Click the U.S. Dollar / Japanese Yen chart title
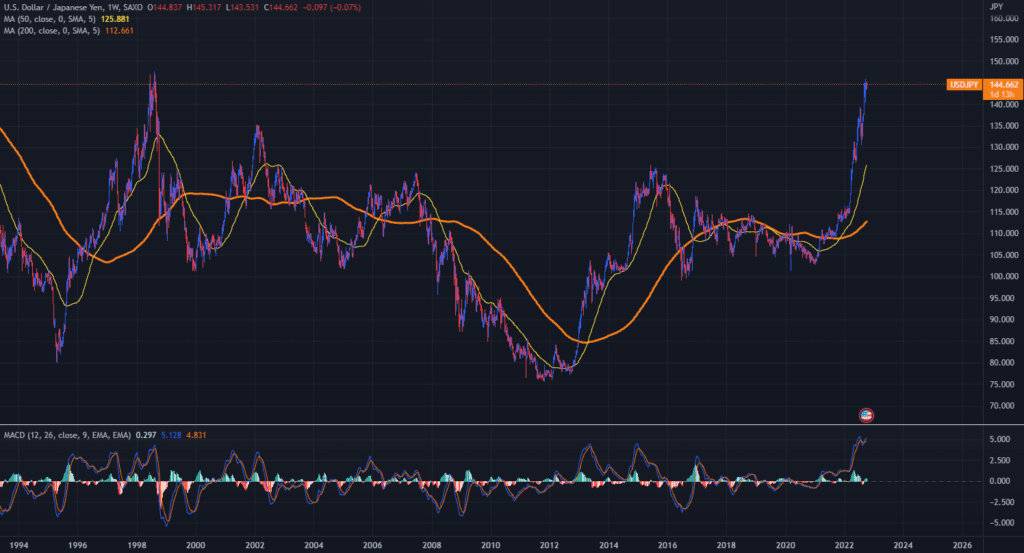 click(60, 9)
